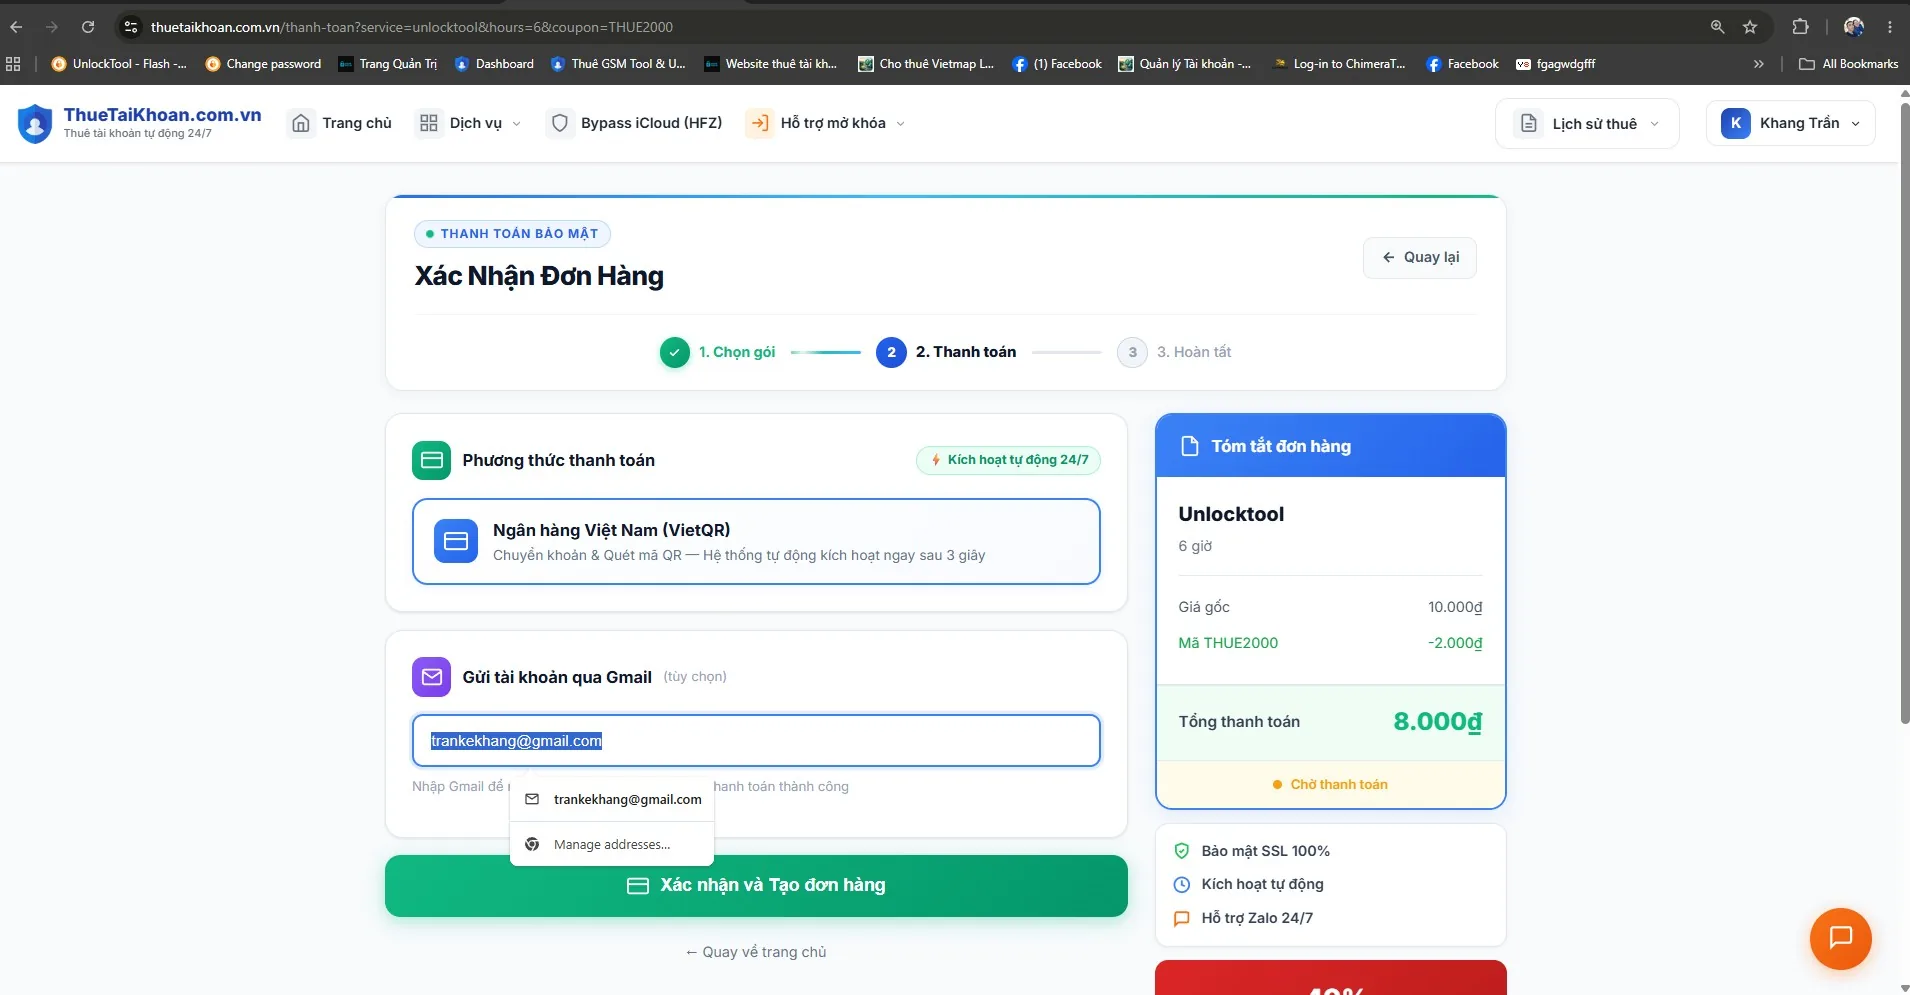Expand the Hỗ trợ mở khóa dropdown

point(827,123)
